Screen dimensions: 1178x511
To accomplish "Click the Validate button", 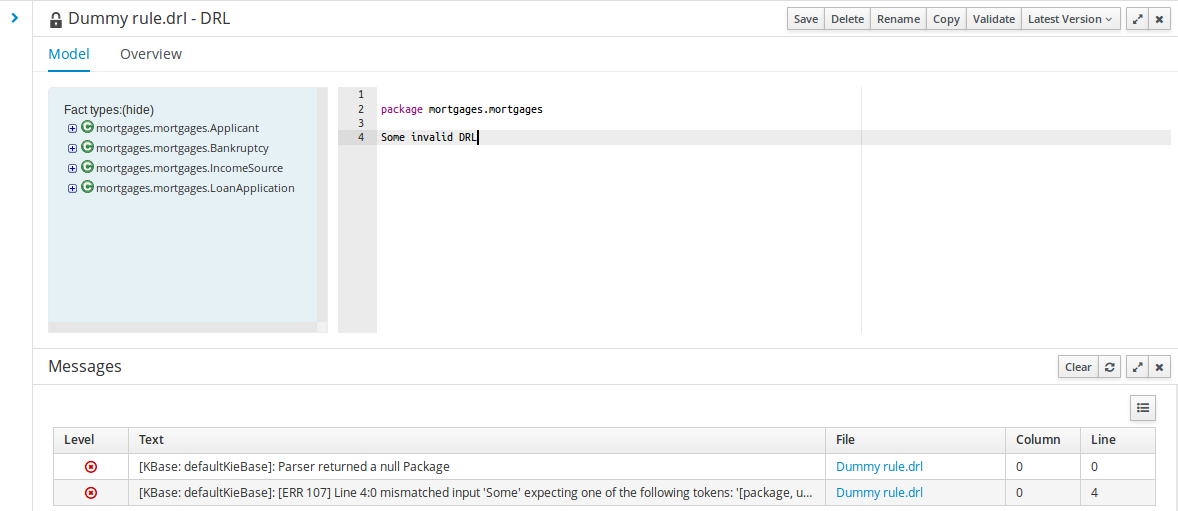I will [994, 19].
